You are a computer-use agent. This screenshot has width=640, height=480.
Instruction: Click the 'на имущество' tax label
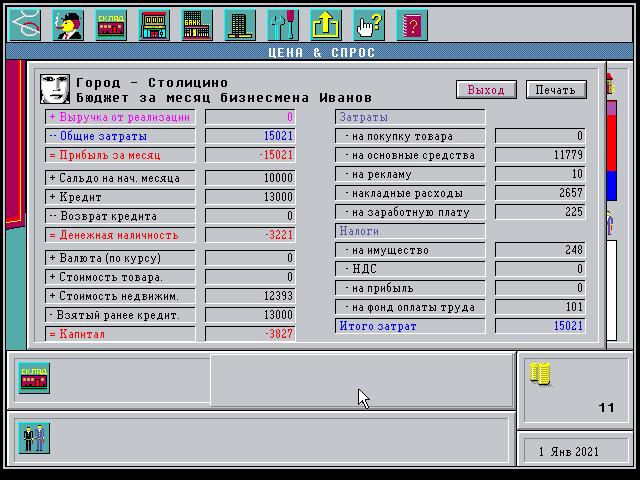point(410,250)
